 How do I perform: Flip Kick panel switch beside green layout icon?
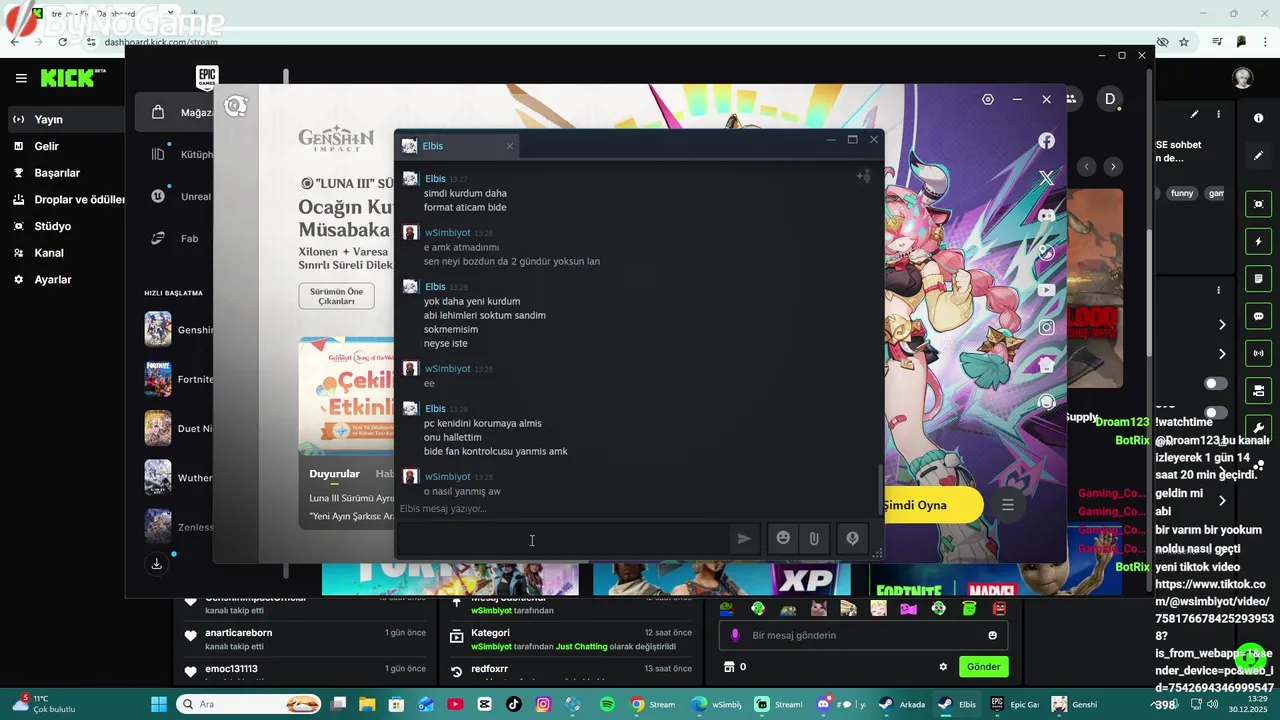(x=1216, y=383)
